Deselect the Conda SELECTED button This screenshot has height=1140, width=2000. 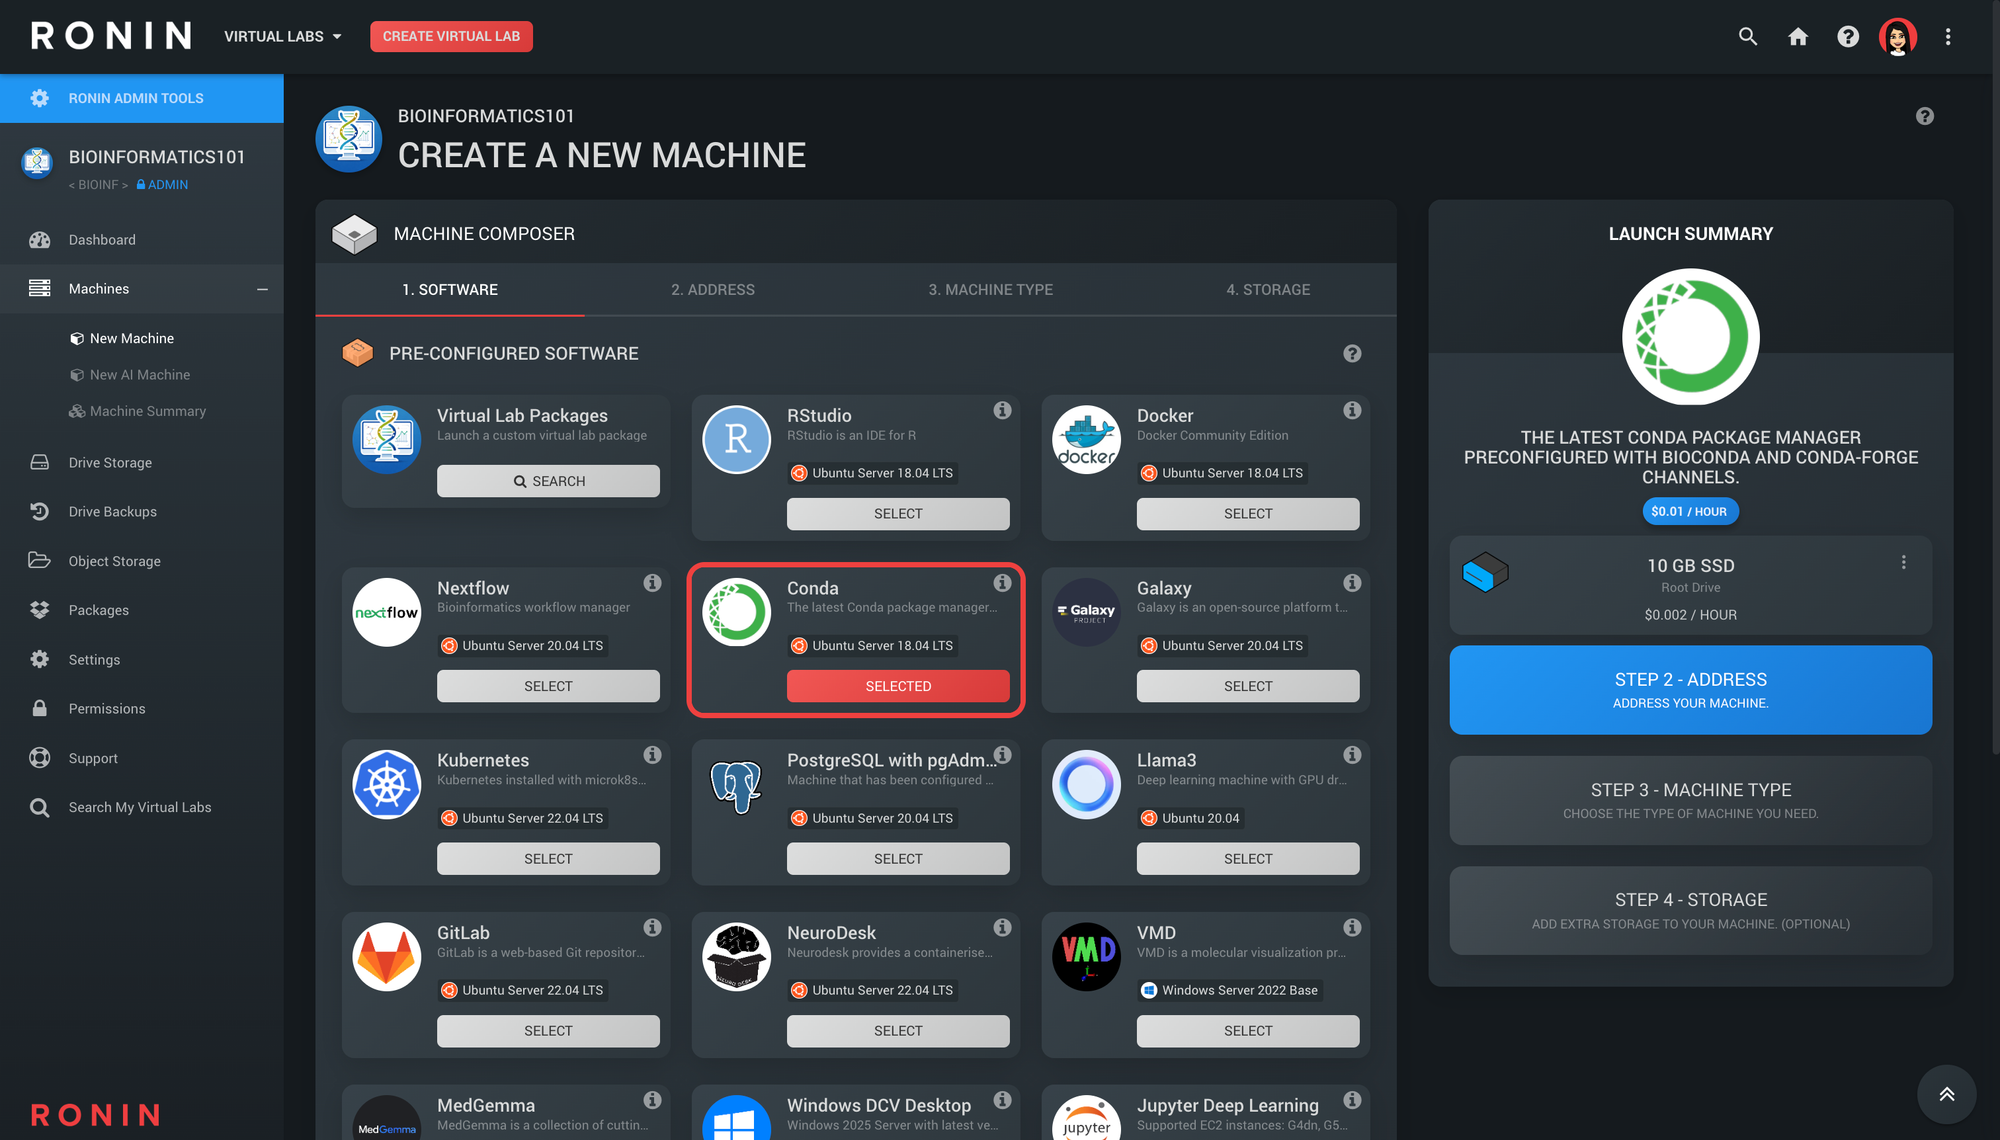pos(897,686)
